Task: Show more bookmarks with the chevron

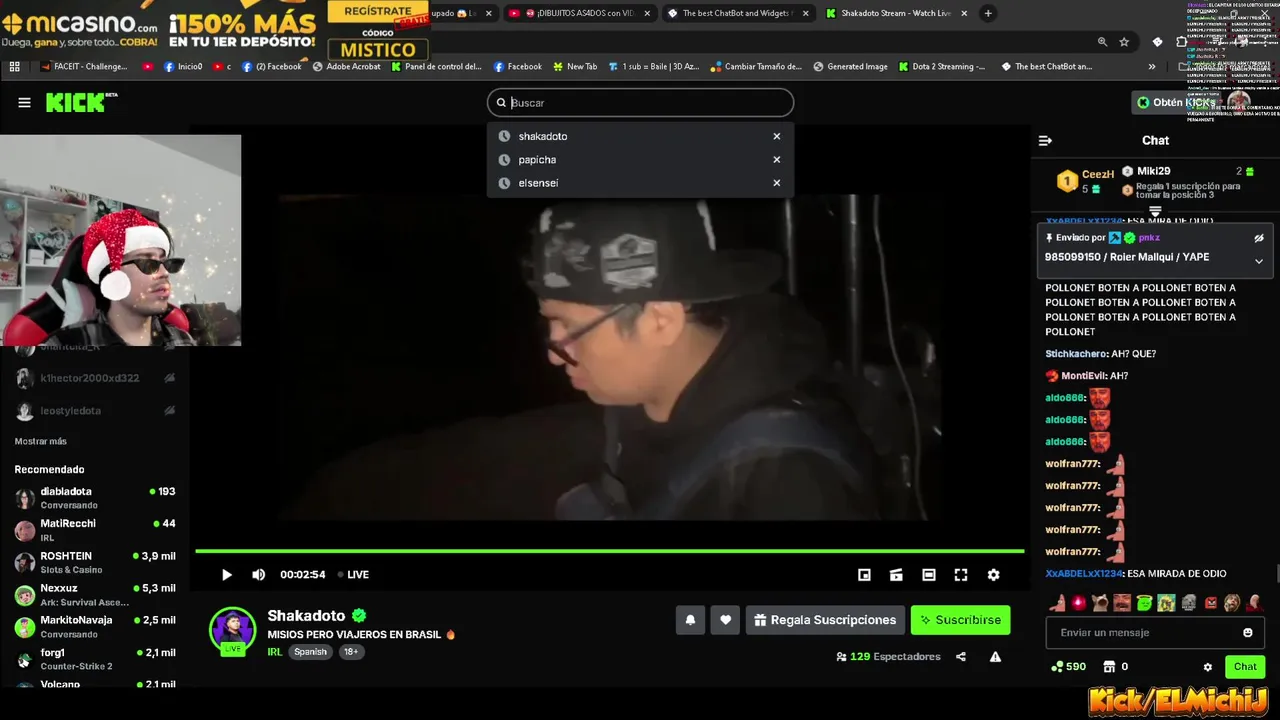Action: click(1152, 67)
